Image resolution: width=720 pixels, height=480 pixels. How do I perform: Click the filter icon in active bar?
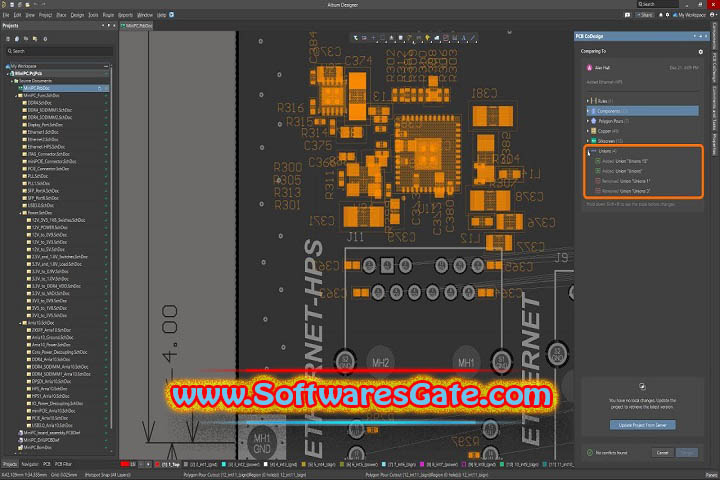(x=355, y=38)
